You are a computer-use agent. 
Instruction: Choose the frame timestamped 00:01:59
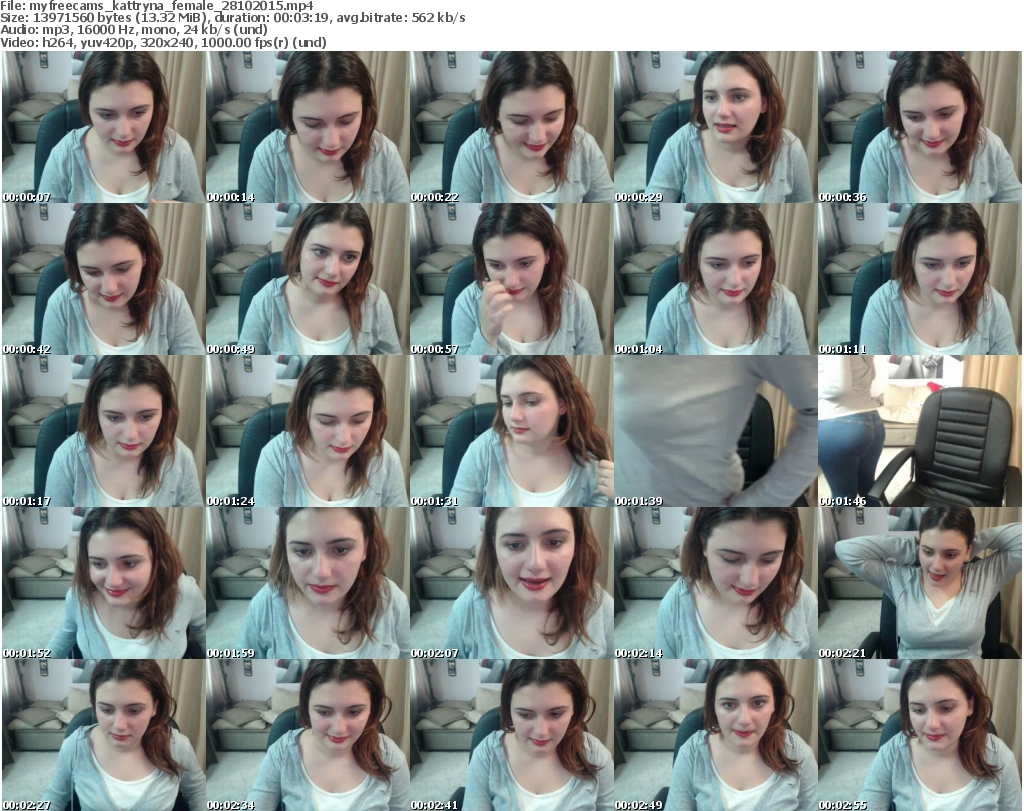308,583
